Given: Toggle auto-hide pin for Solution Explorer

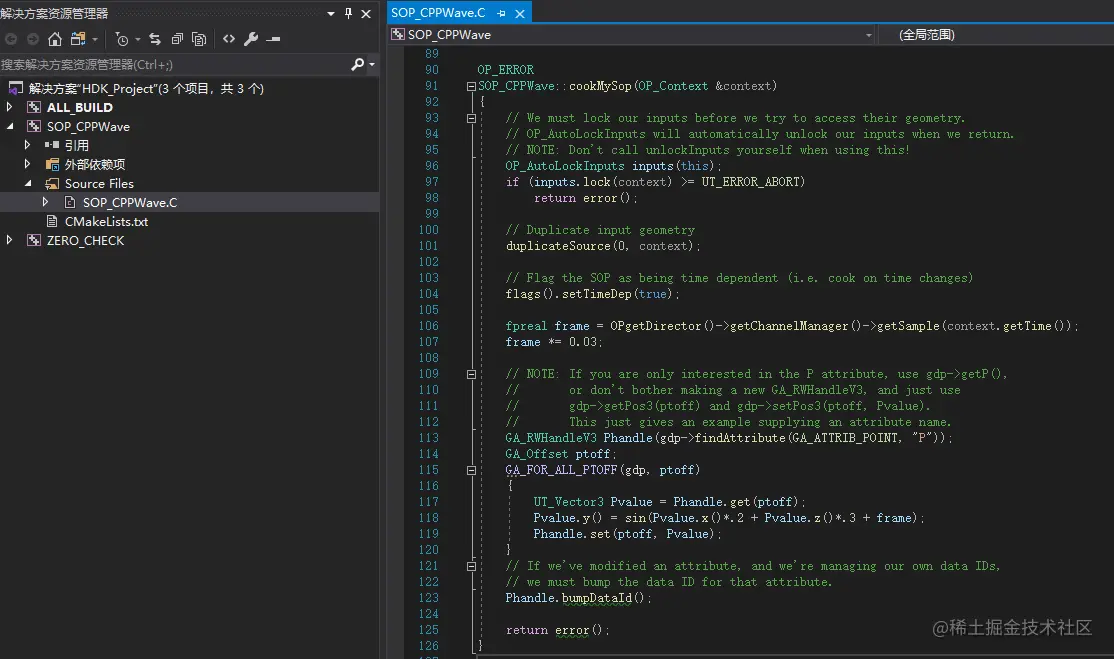Looking at the screenshot, I should 348,13.
